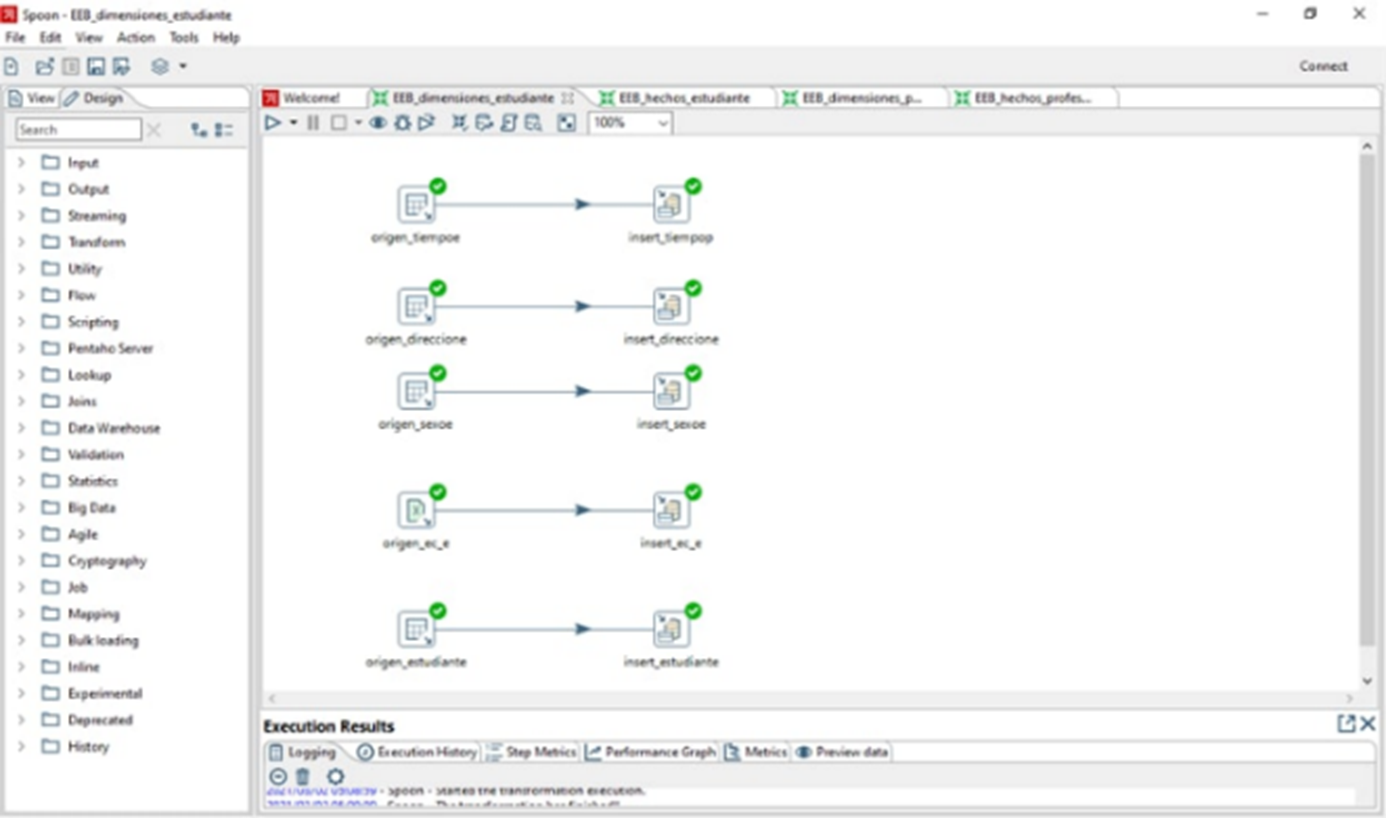Viewport: 1386px width, 818px height.
Task: Select the insert_estudiante step icon
Action: 671,629
